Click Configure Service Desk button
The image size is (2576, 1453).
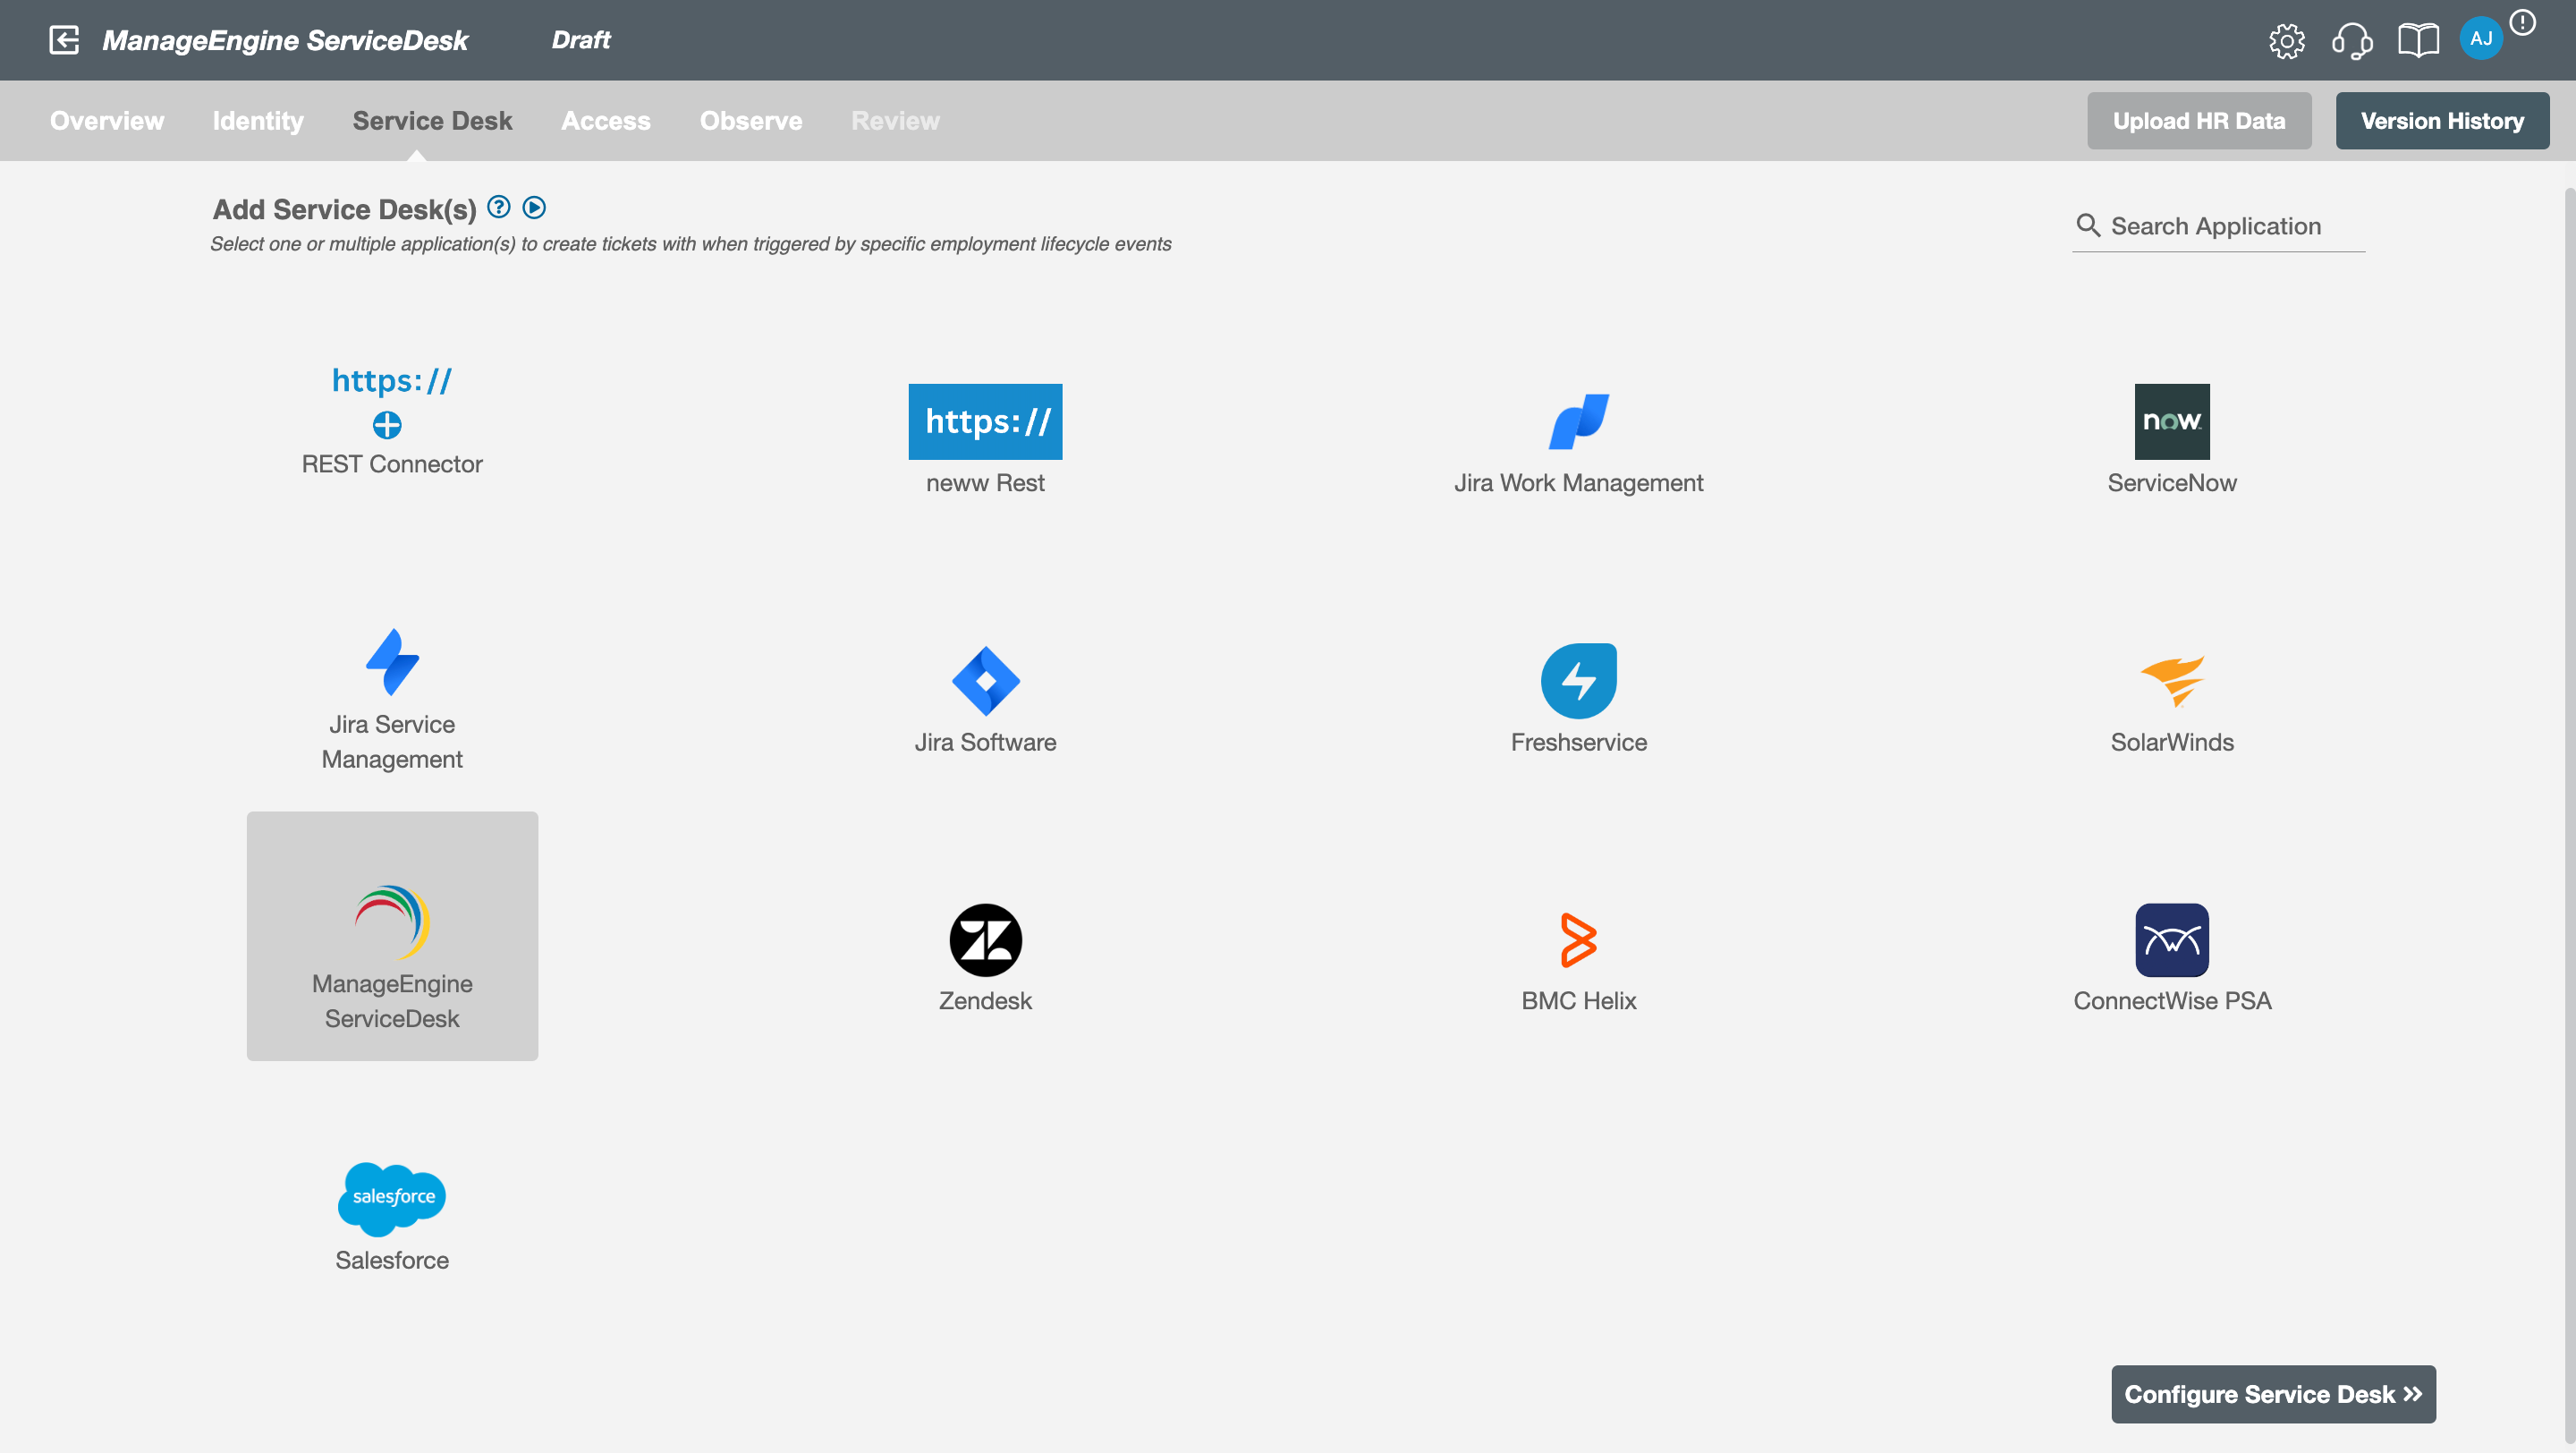tap(2272, 1395)
